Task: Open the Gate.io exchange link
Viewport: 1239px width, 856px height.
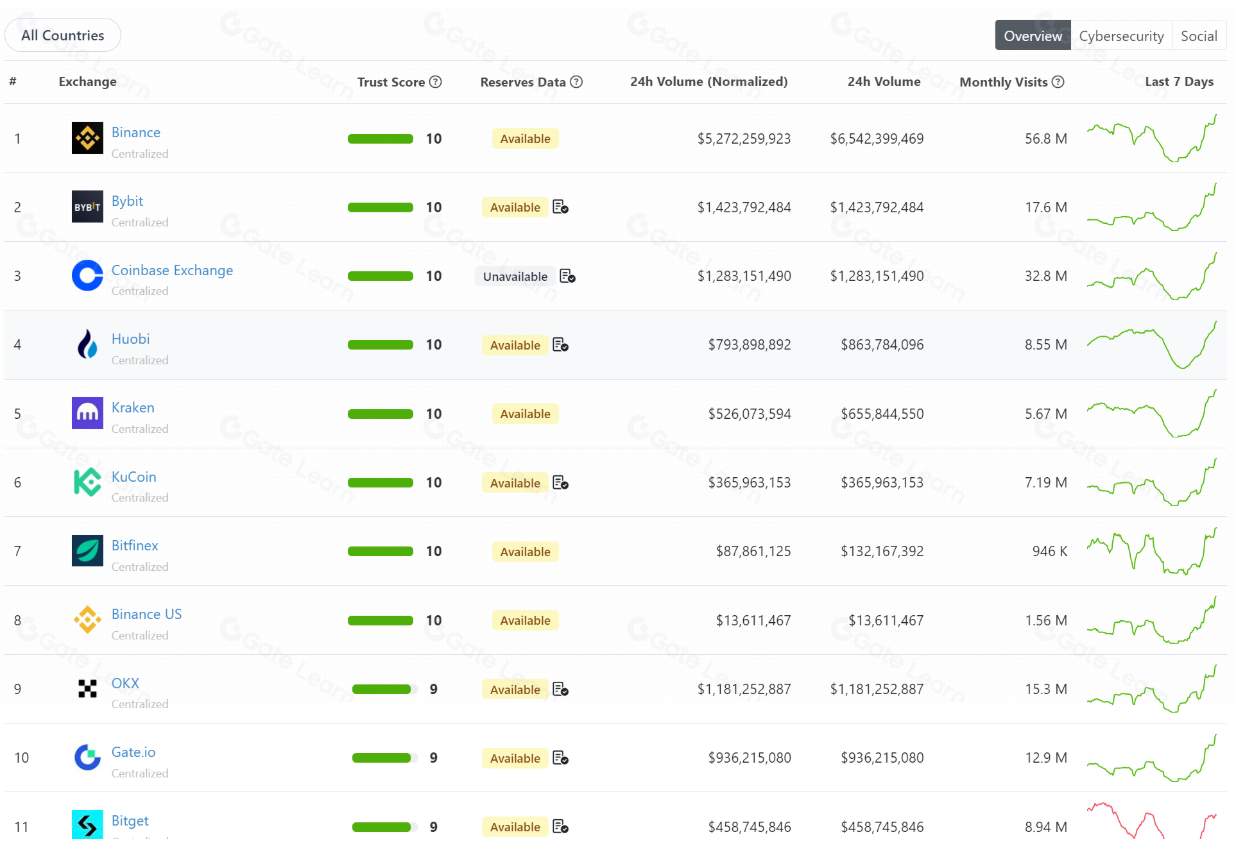Action: pos(133,752)
